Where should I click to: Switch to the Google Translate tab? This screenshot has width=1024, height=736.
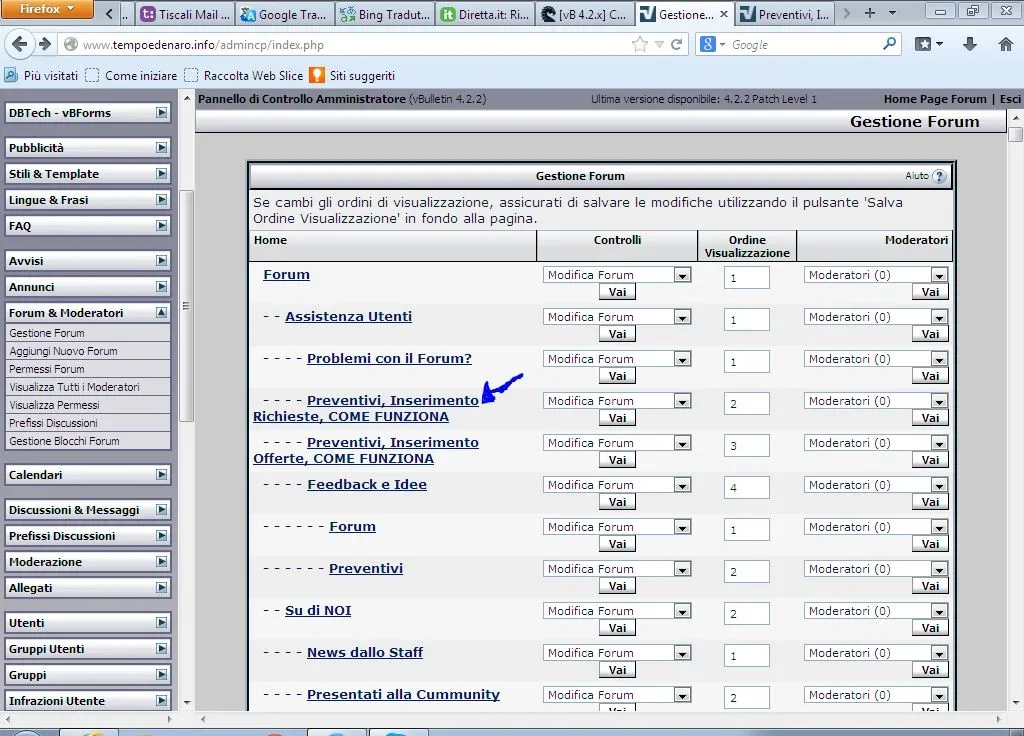tap(283, 14)
